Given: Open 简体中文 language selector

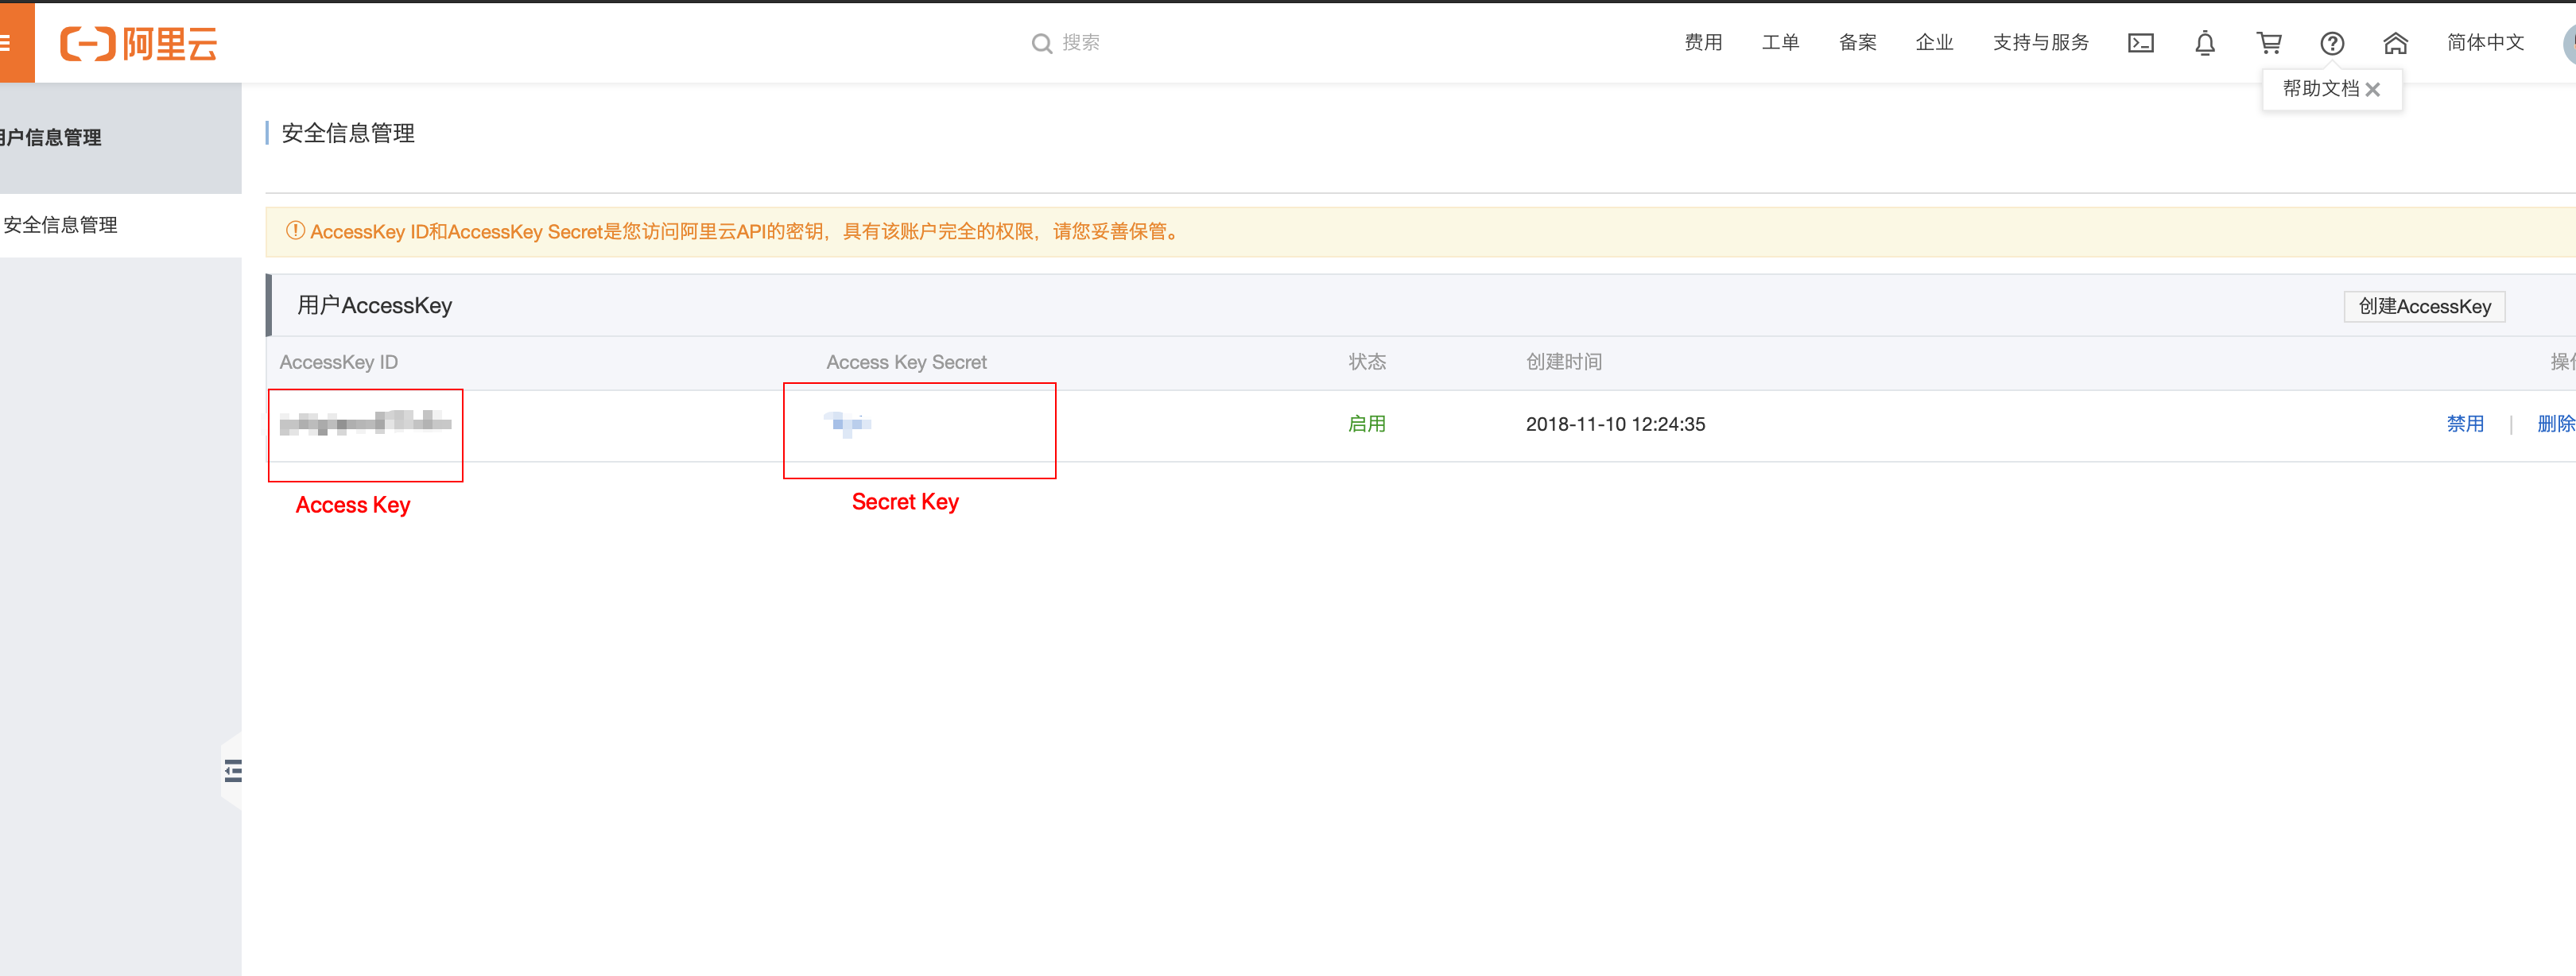Looking at the screenshot, I should [2485, 42].
